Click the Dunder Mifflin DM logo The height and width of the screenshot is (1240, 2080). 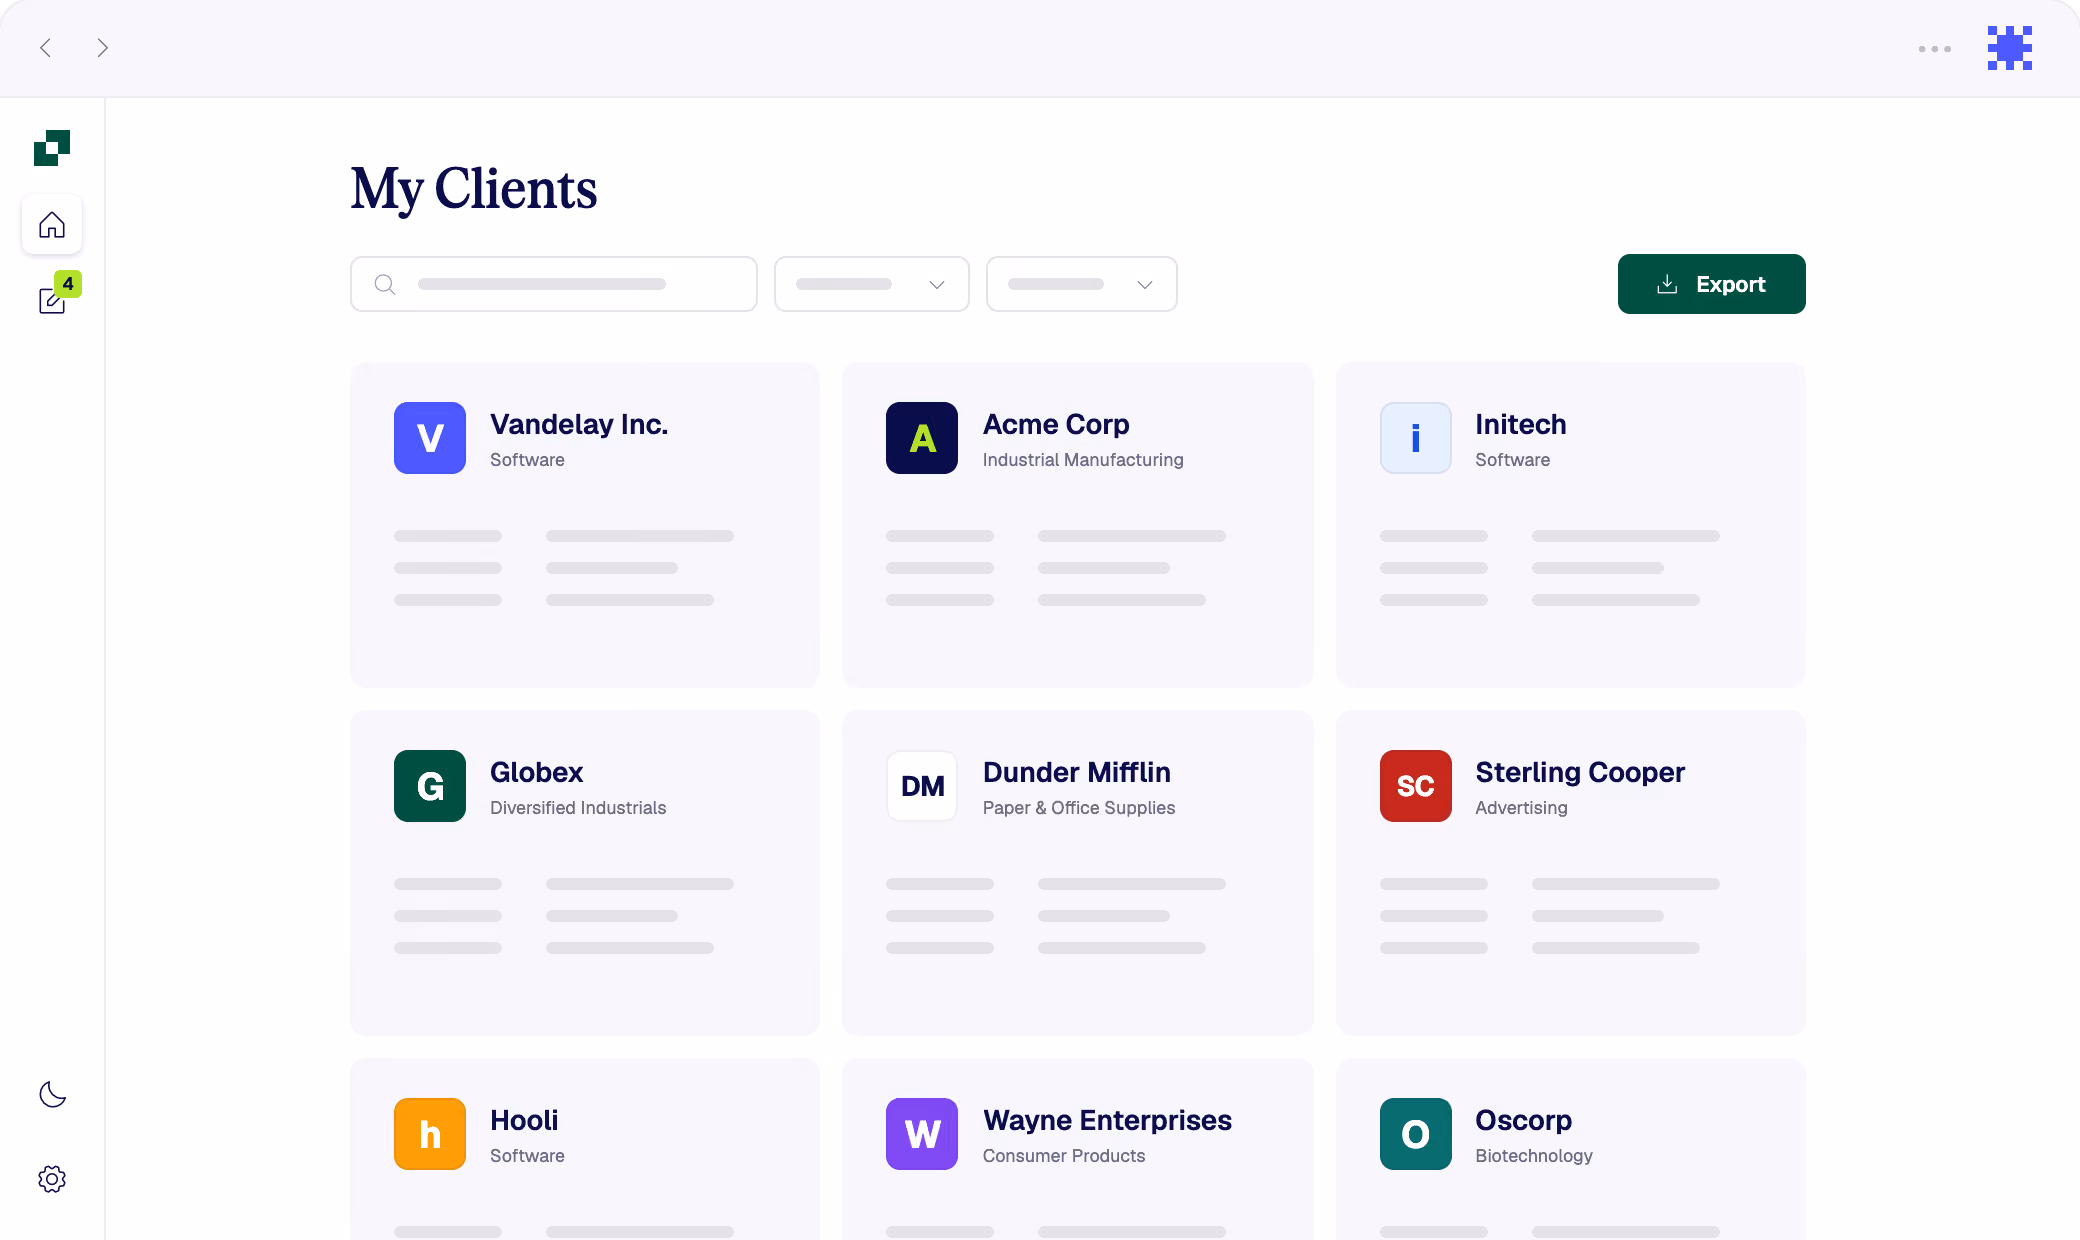pyautogui.click(x=922, y=786)
